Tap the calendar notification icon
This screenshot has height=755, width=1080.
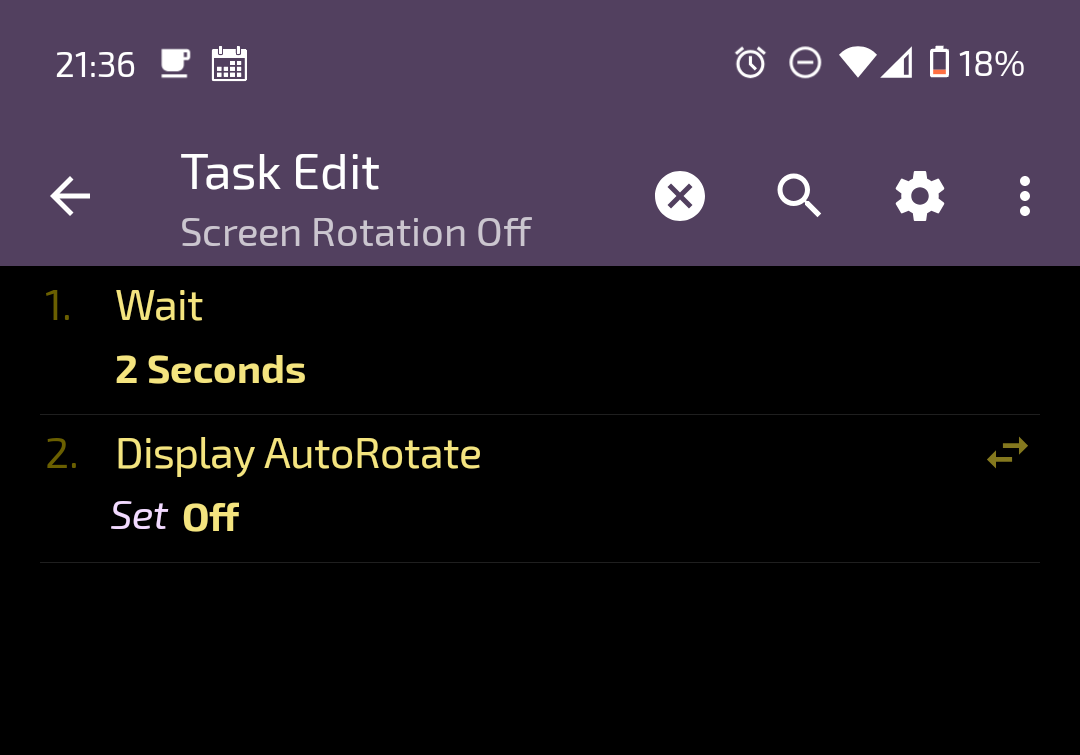(x=229, y=64)
